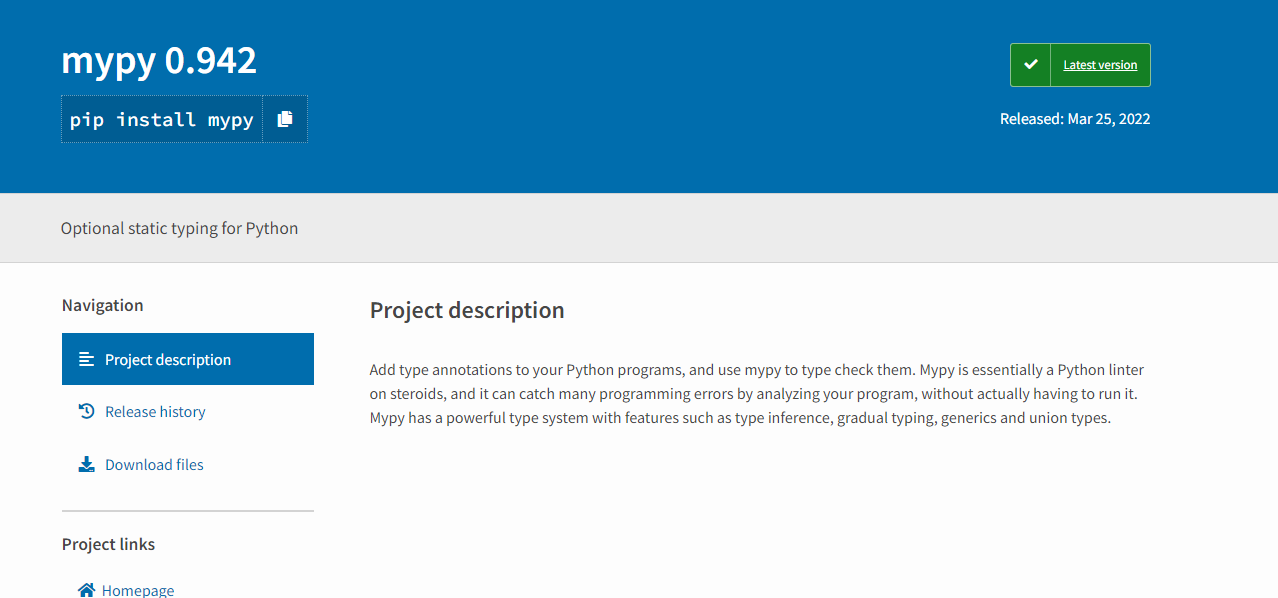The image size is (1278, 598).
Task: Click the Project description text-lines icon
Action: (x=86, y=358)
